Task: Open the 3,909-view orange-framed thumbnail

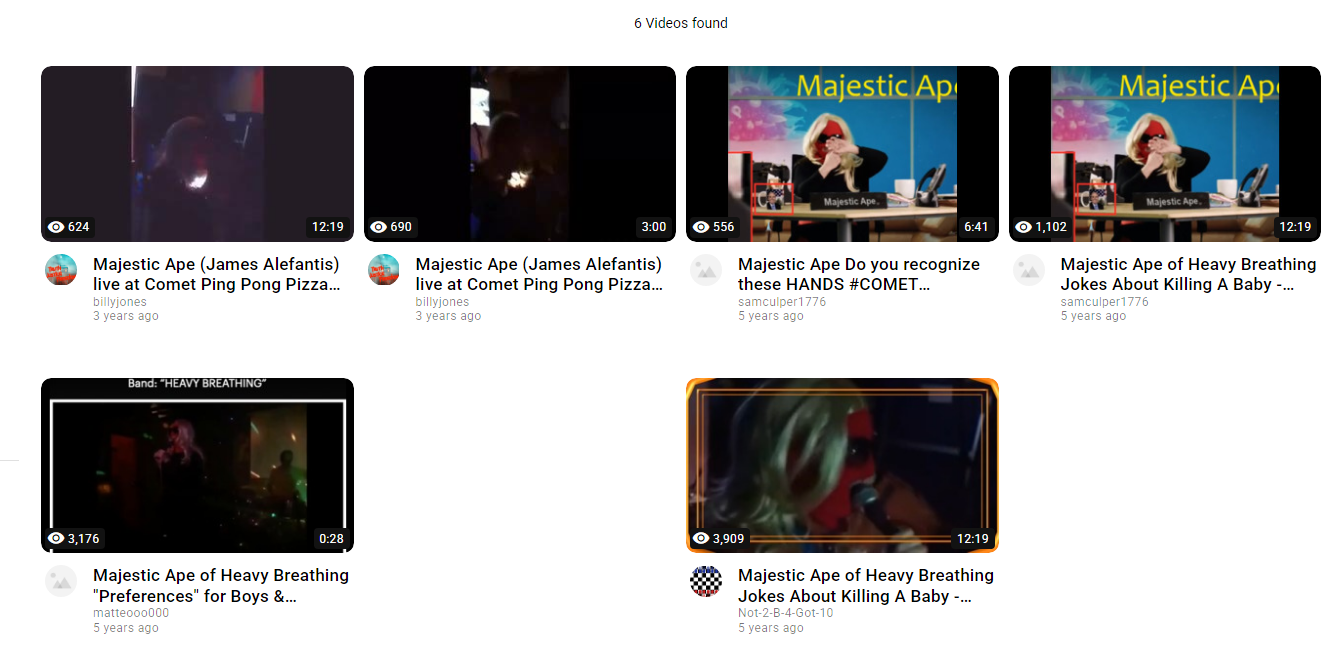Action: click(842, 465)
